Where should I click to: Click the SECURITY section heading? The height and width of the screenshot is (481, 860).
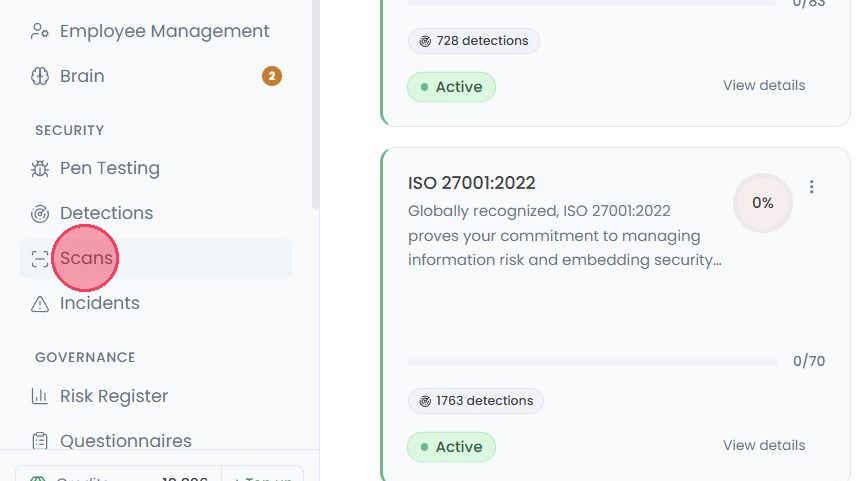click(x=70, y=131)
